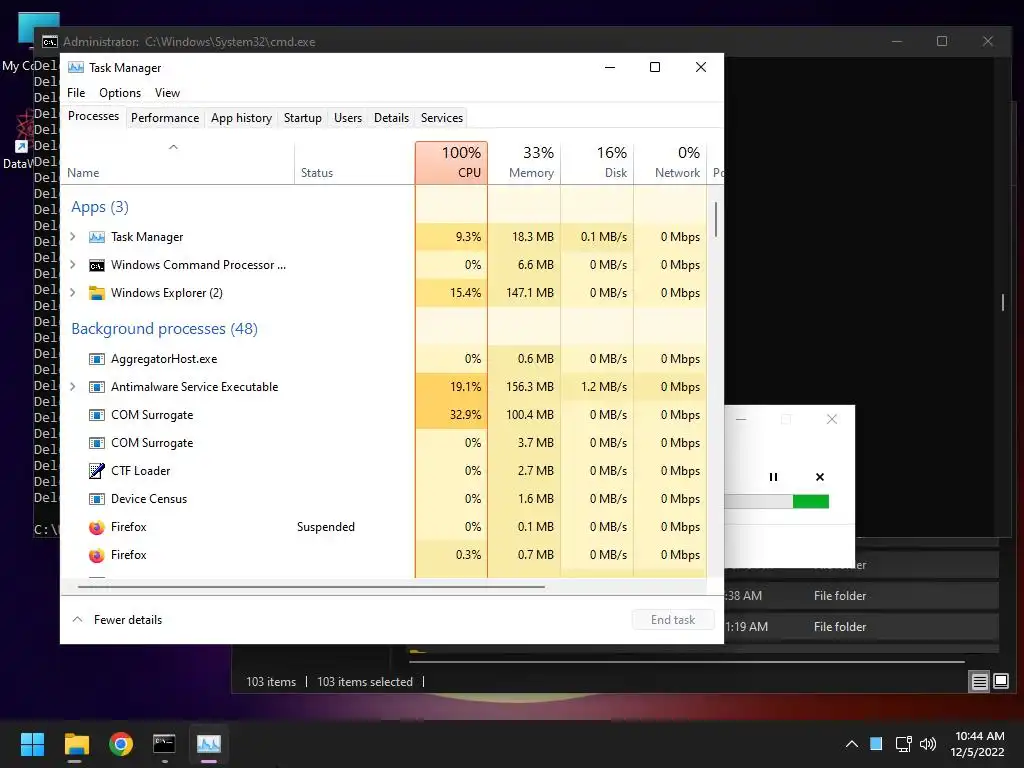The height and width of the screenshot is (768, 1024).
Task: Switch Explorer to large thumbnails view icon
Action: coord(1001,682)
